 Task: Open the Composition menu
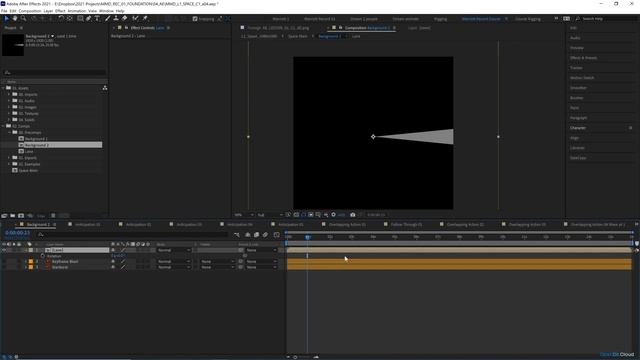tap(30, 11)
